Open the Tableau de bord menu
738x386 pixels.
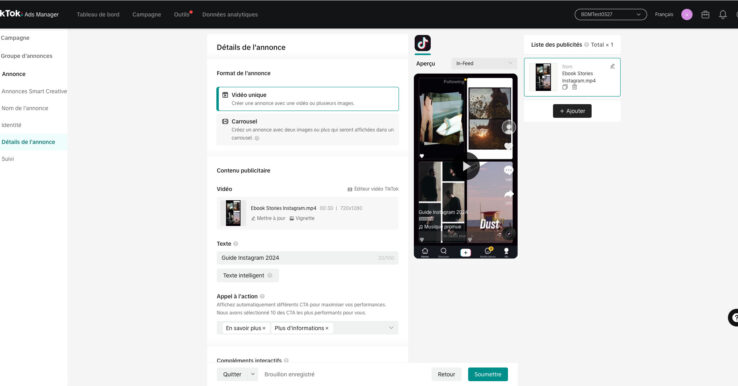tap(98, 15)
